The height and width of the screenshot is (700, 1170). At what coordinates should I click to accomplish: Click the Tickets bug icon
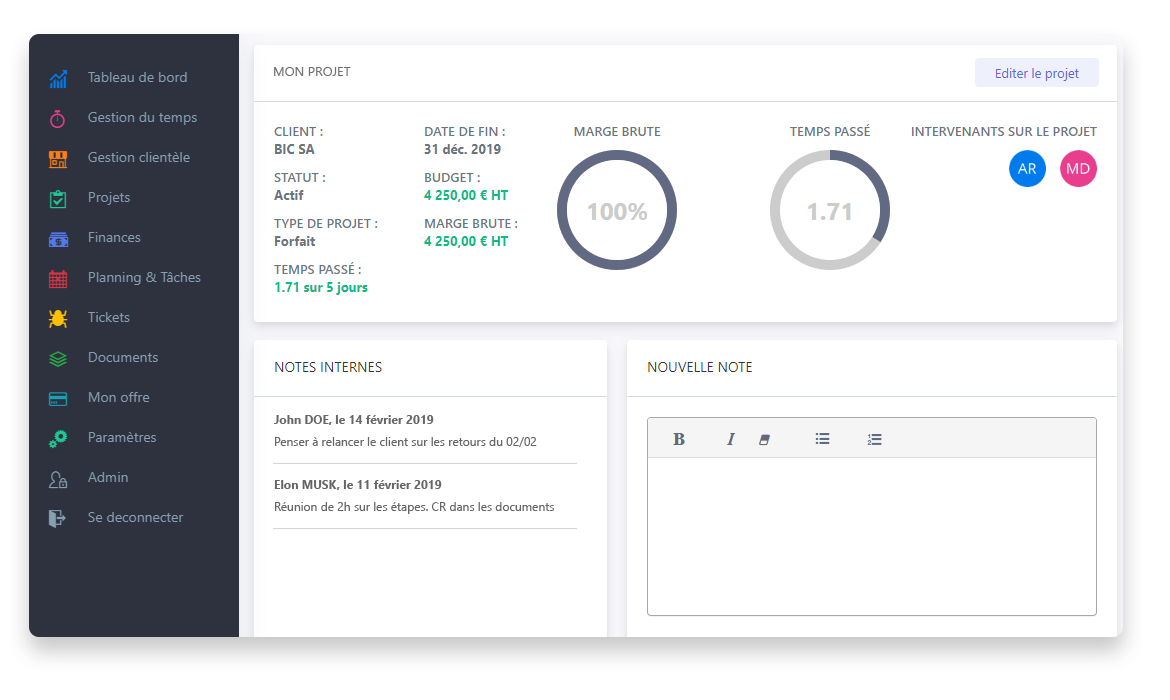(x=58, y=319)
